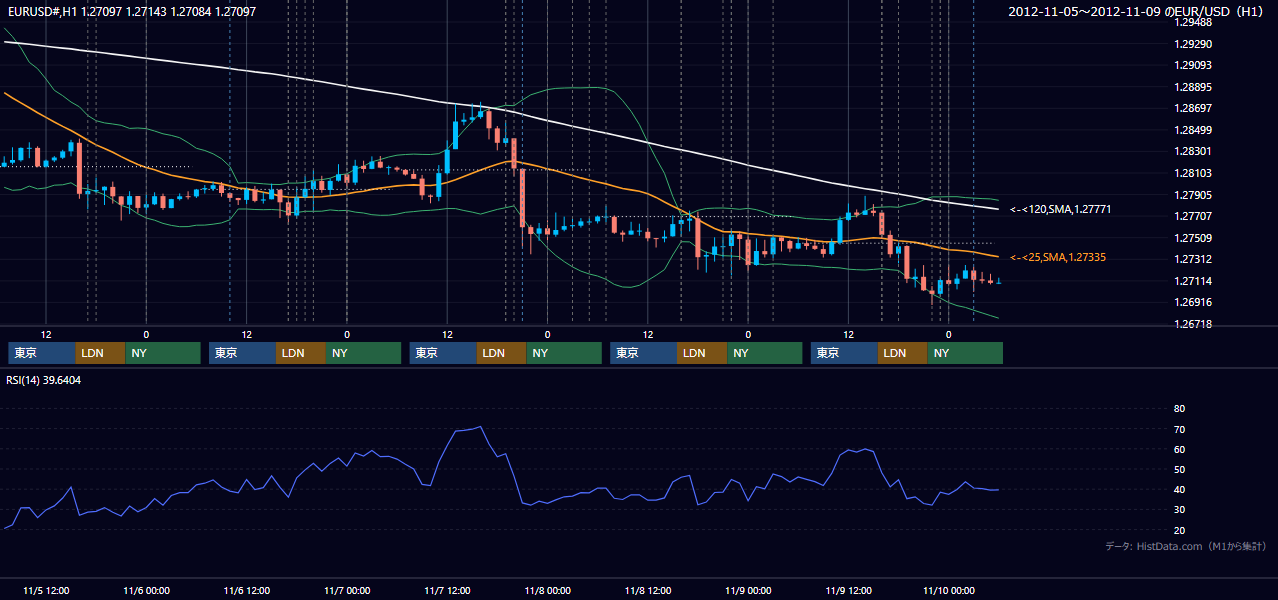Click the LDN session block for 11/9

point(903,353)
